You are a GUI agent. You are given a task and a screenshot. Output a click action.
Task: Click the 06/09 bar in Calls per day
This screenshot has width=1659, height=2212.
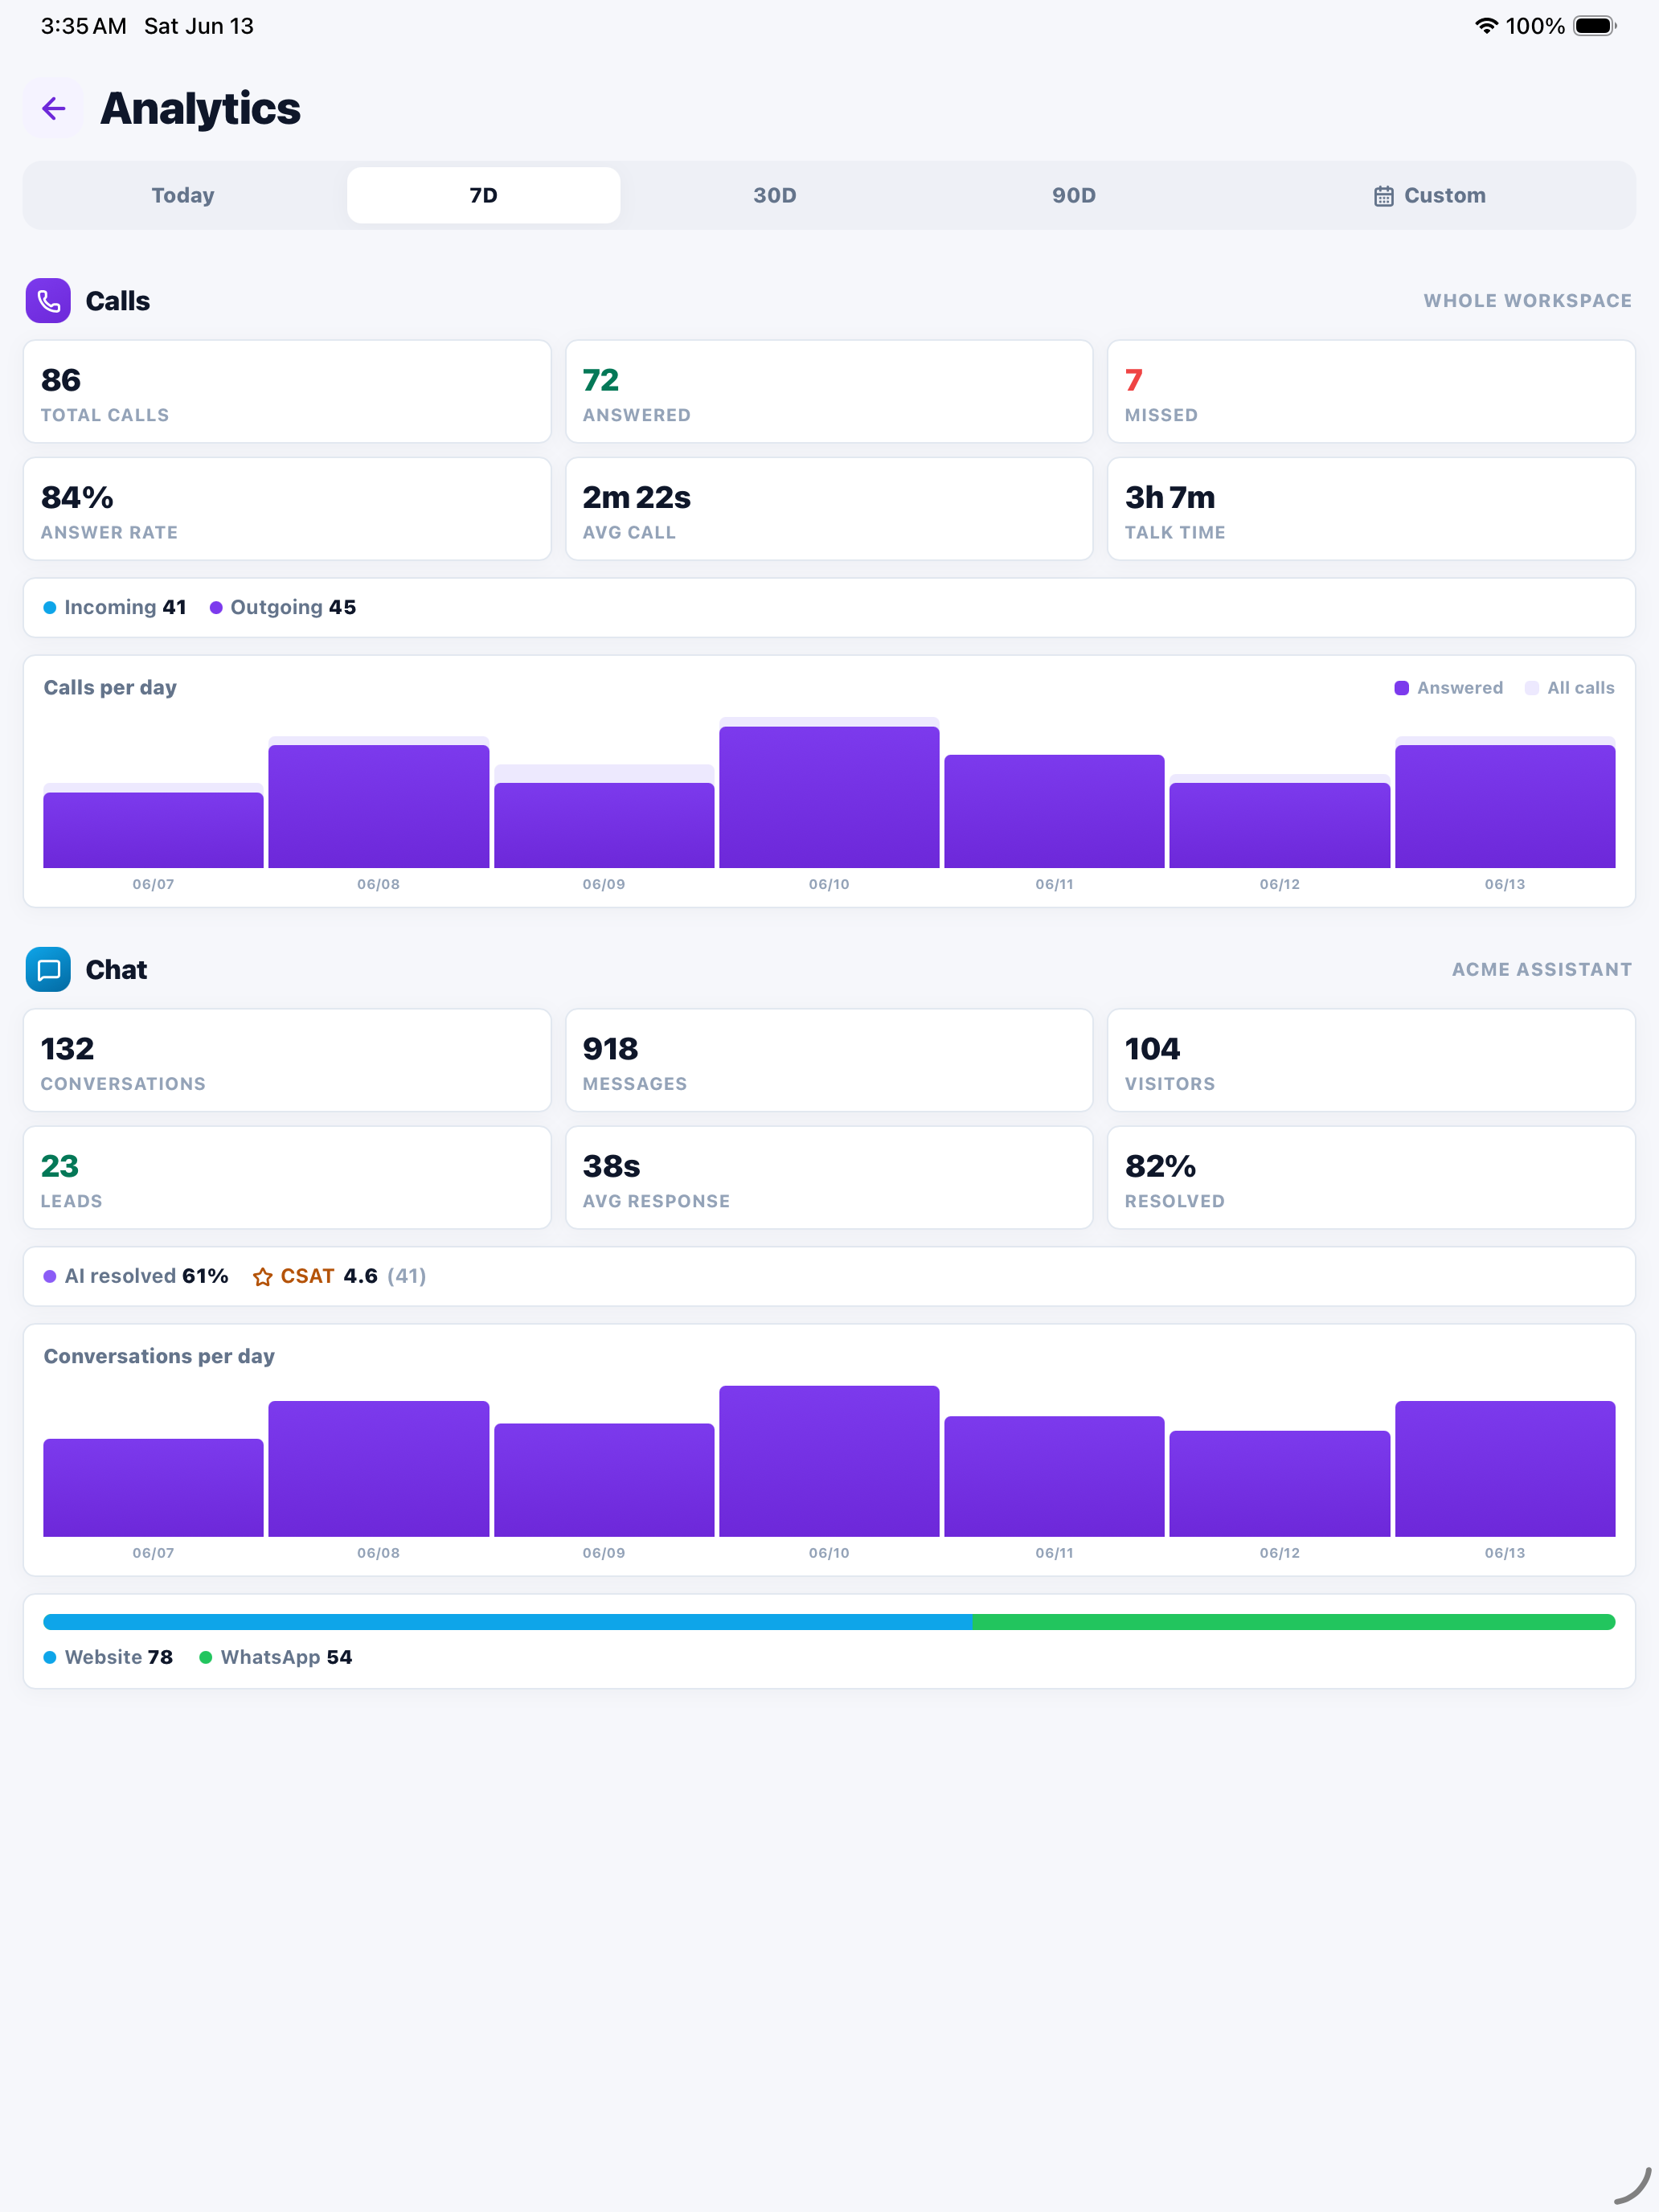(x=604, y=817)
